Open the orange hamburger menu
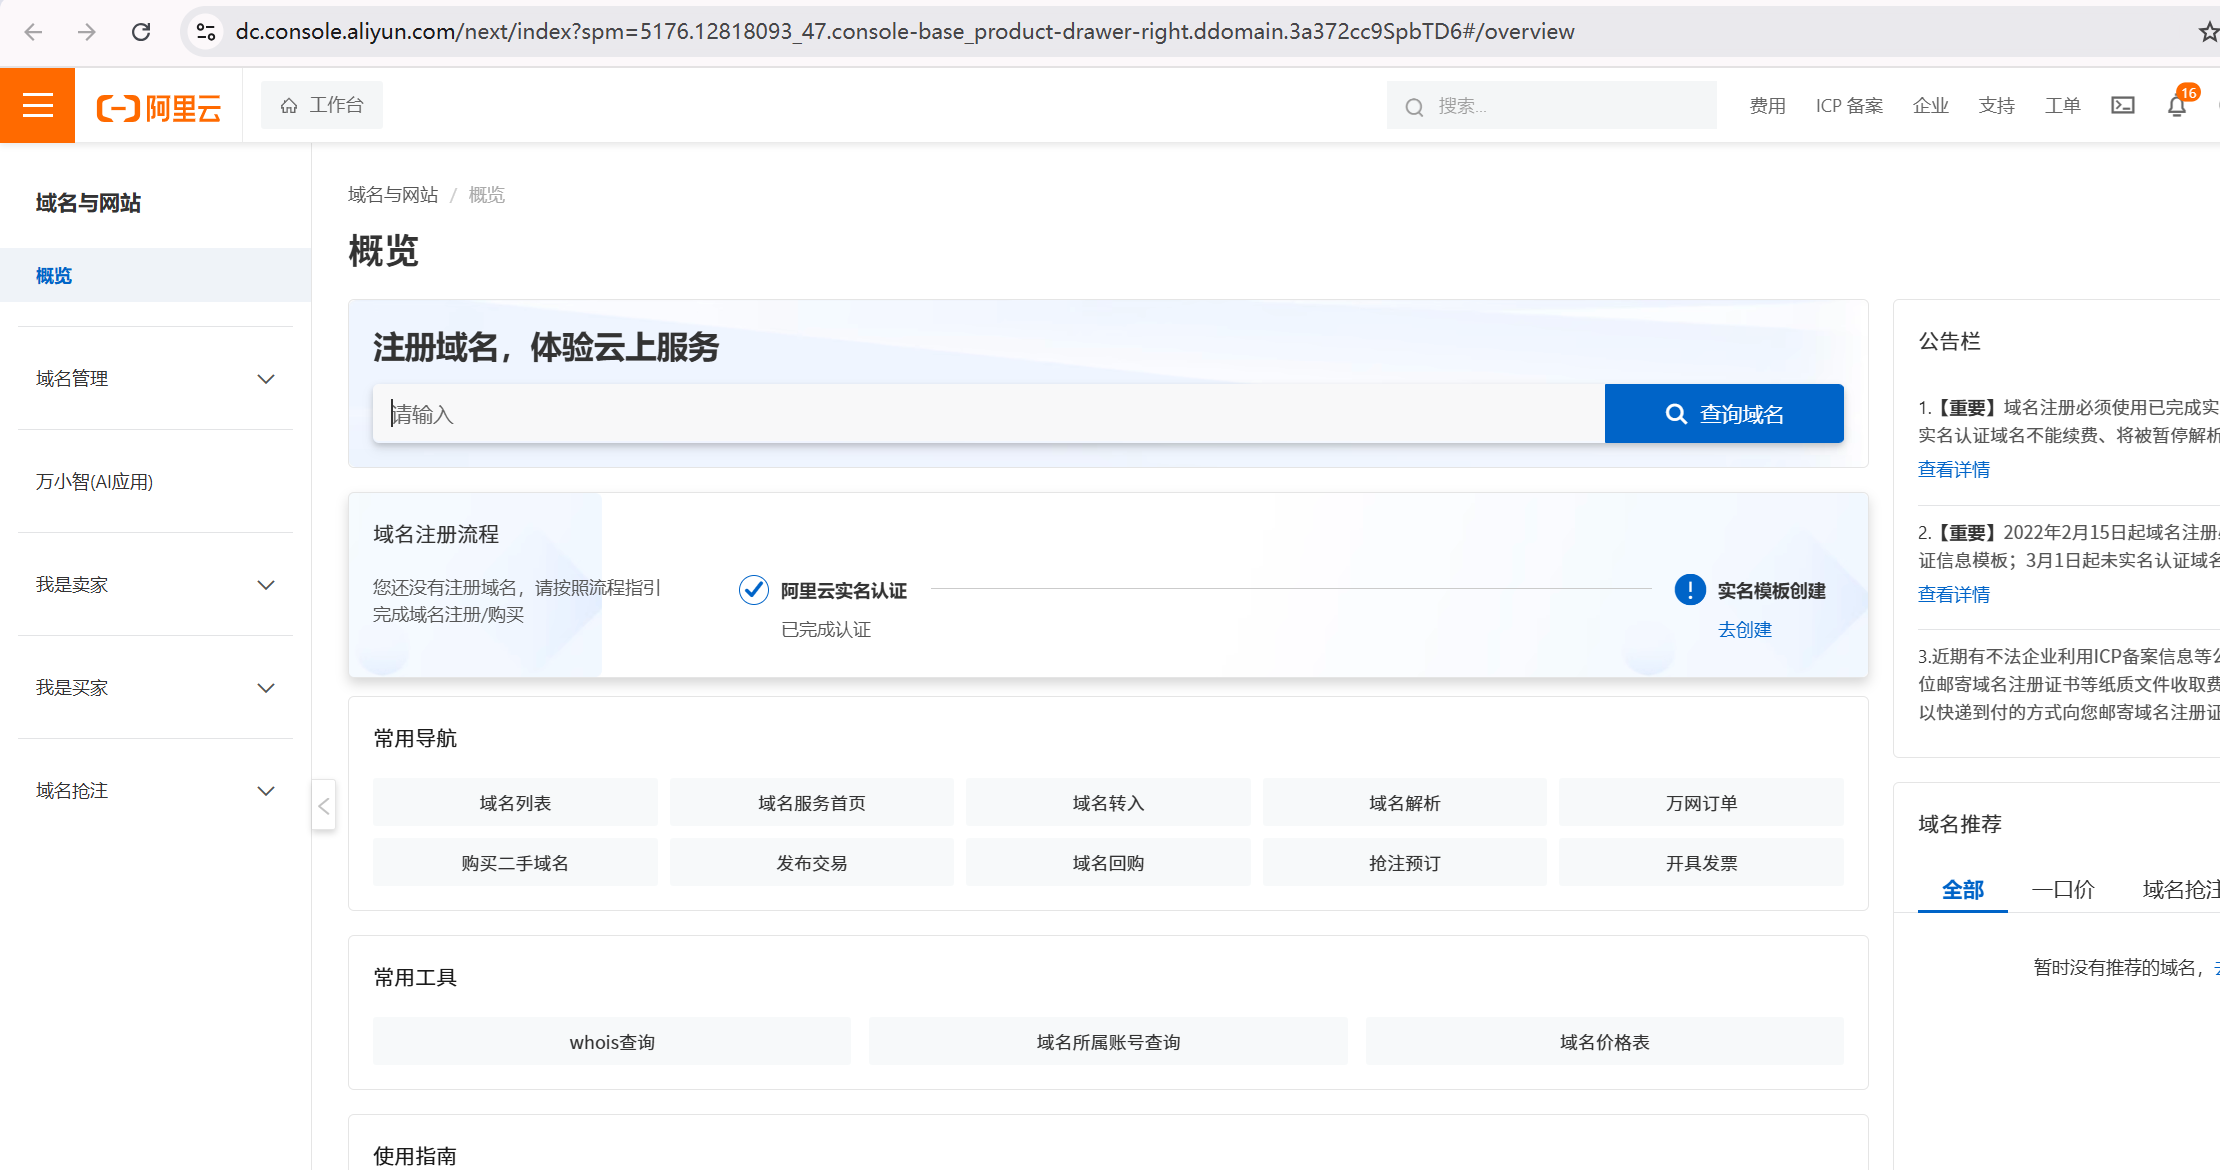 pos(37,106)
